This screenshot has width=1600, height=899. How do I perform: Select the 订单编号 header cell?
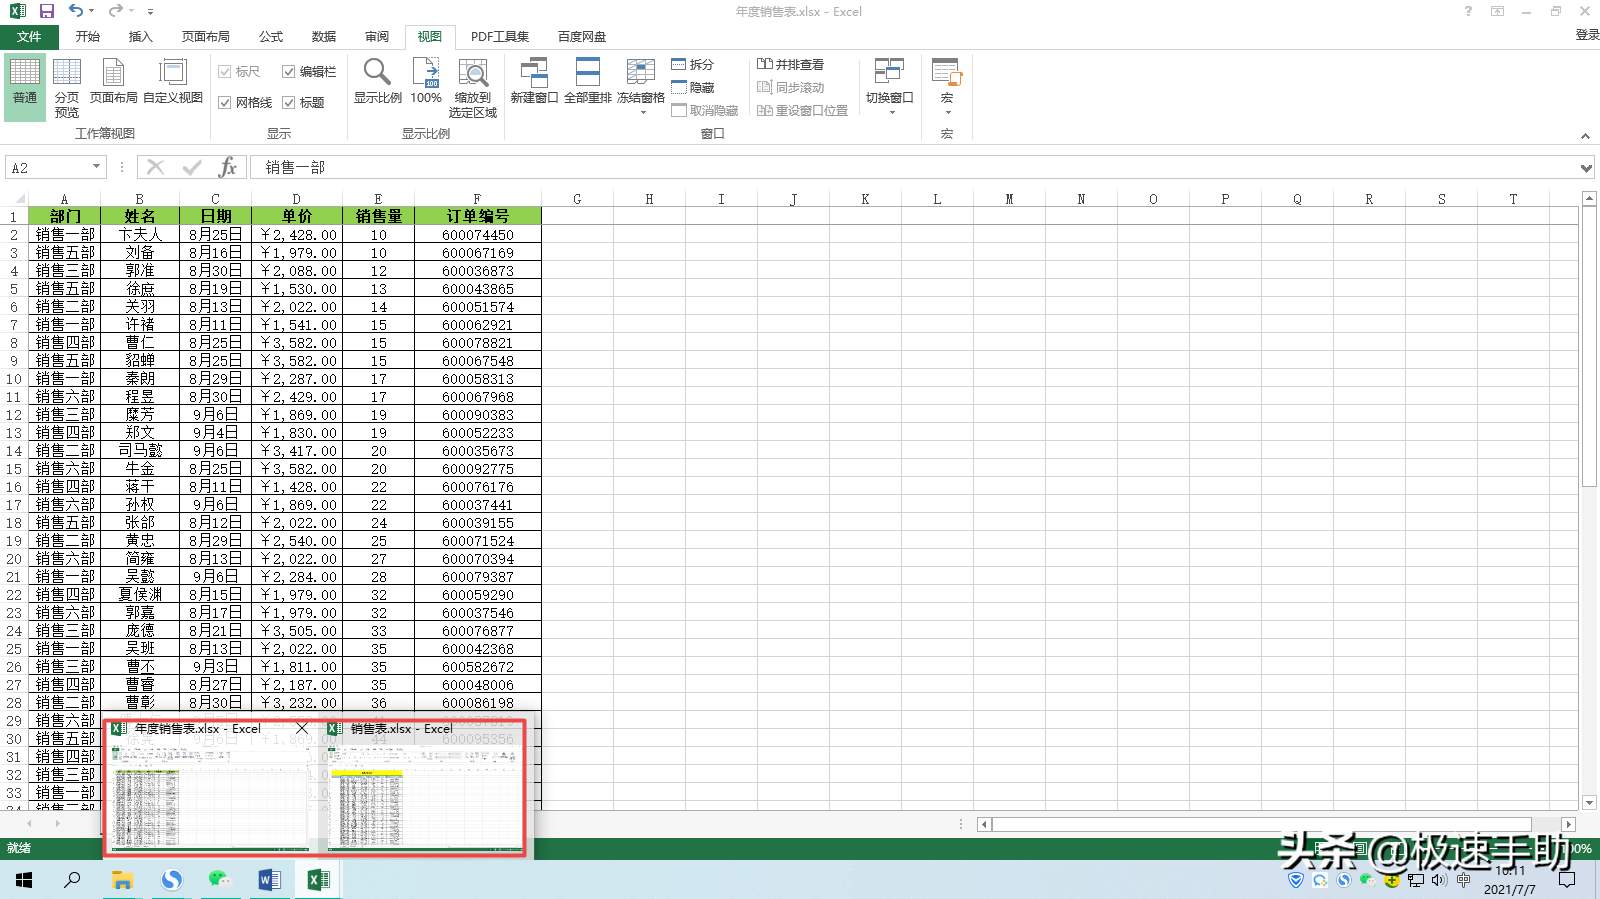coord(478,216)
